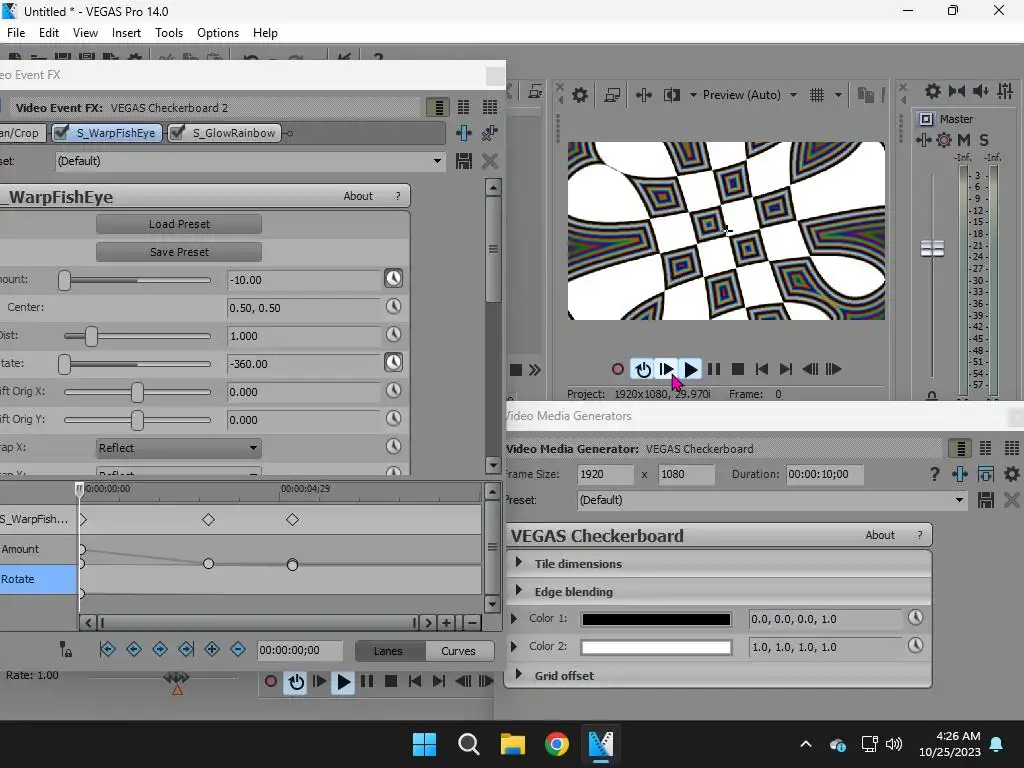Image resolution: width=1024 pixels, height=768 pixels.
Task: Toggle Amount animate clock button
Action: click(x=393, y=279)
